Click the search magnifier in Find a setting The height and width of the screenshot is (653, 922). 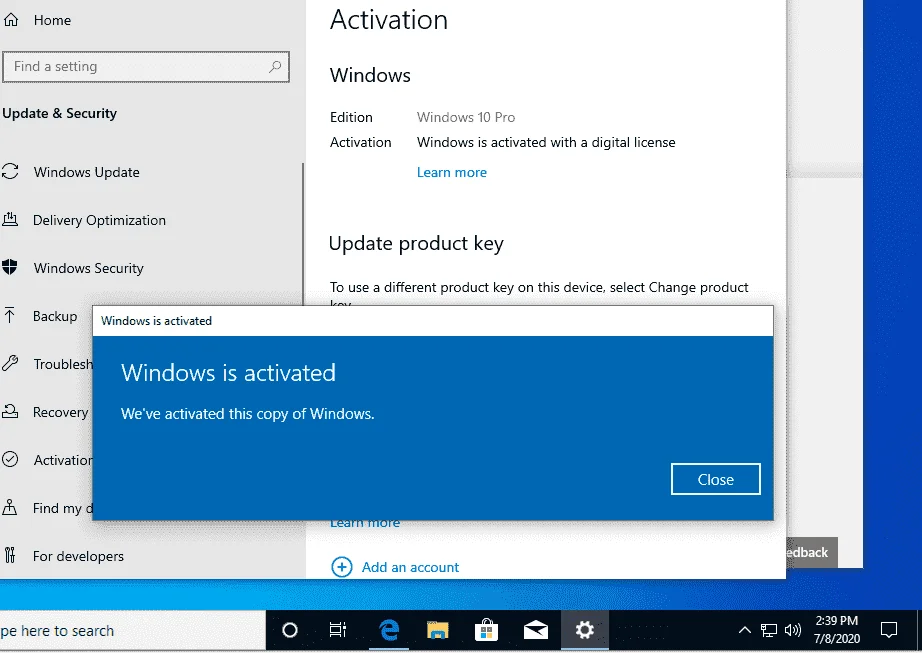275,66
